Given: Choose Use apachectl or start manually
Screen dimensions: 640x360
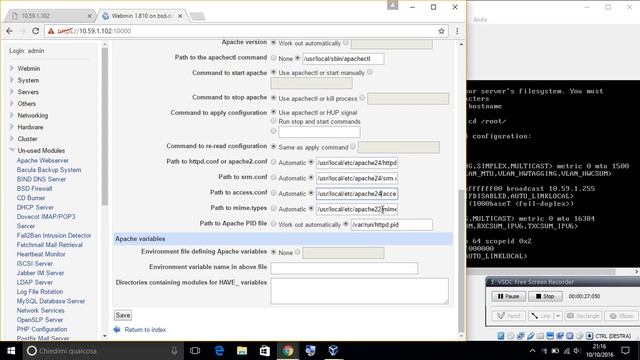Looking at the screenshot, I should (x=274, y=72).
